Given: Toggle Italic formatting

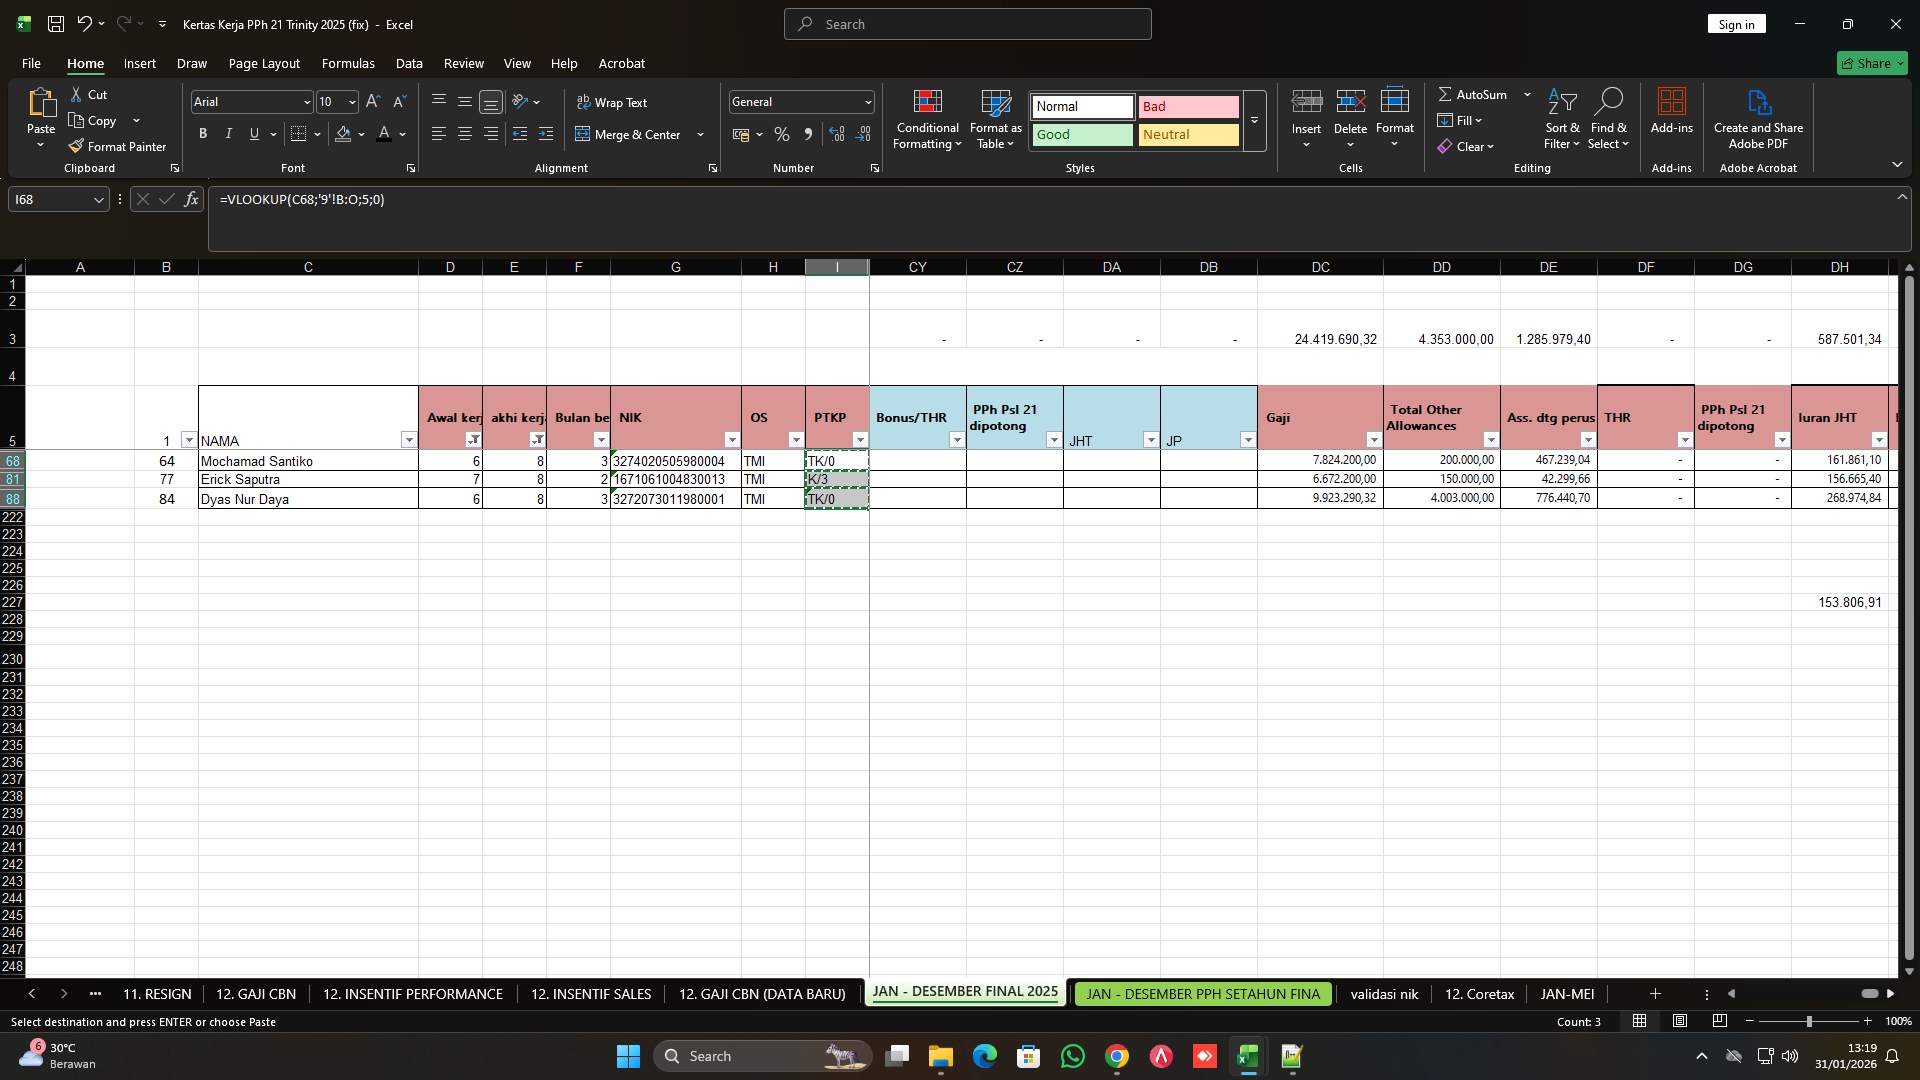Looking at the screenshot, I should [x=229, y=134].
